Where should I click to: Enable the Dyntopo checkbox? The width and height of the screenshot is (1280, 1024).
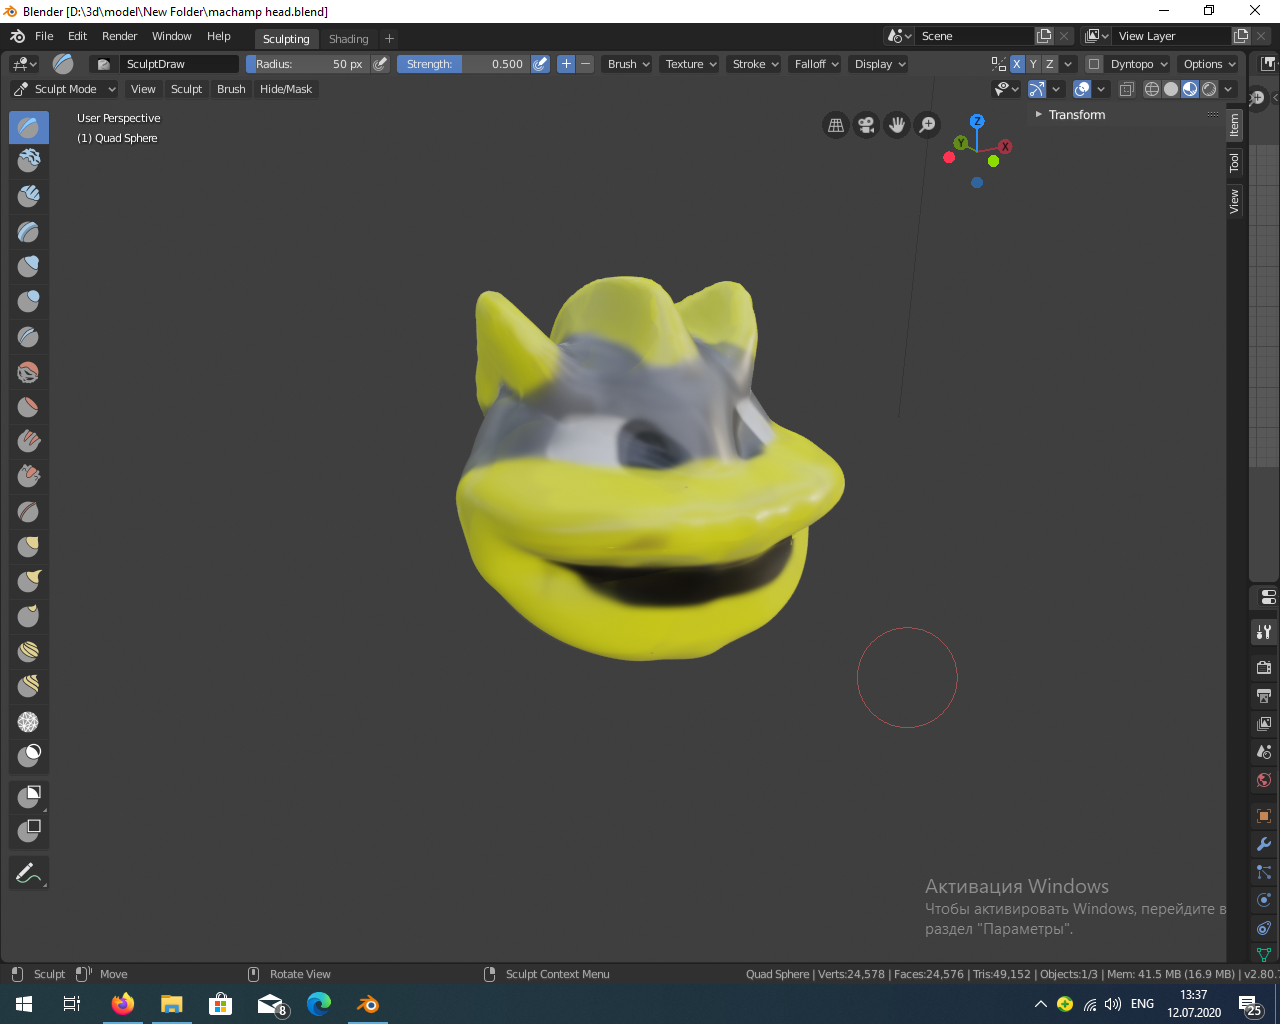(1094, 64)
